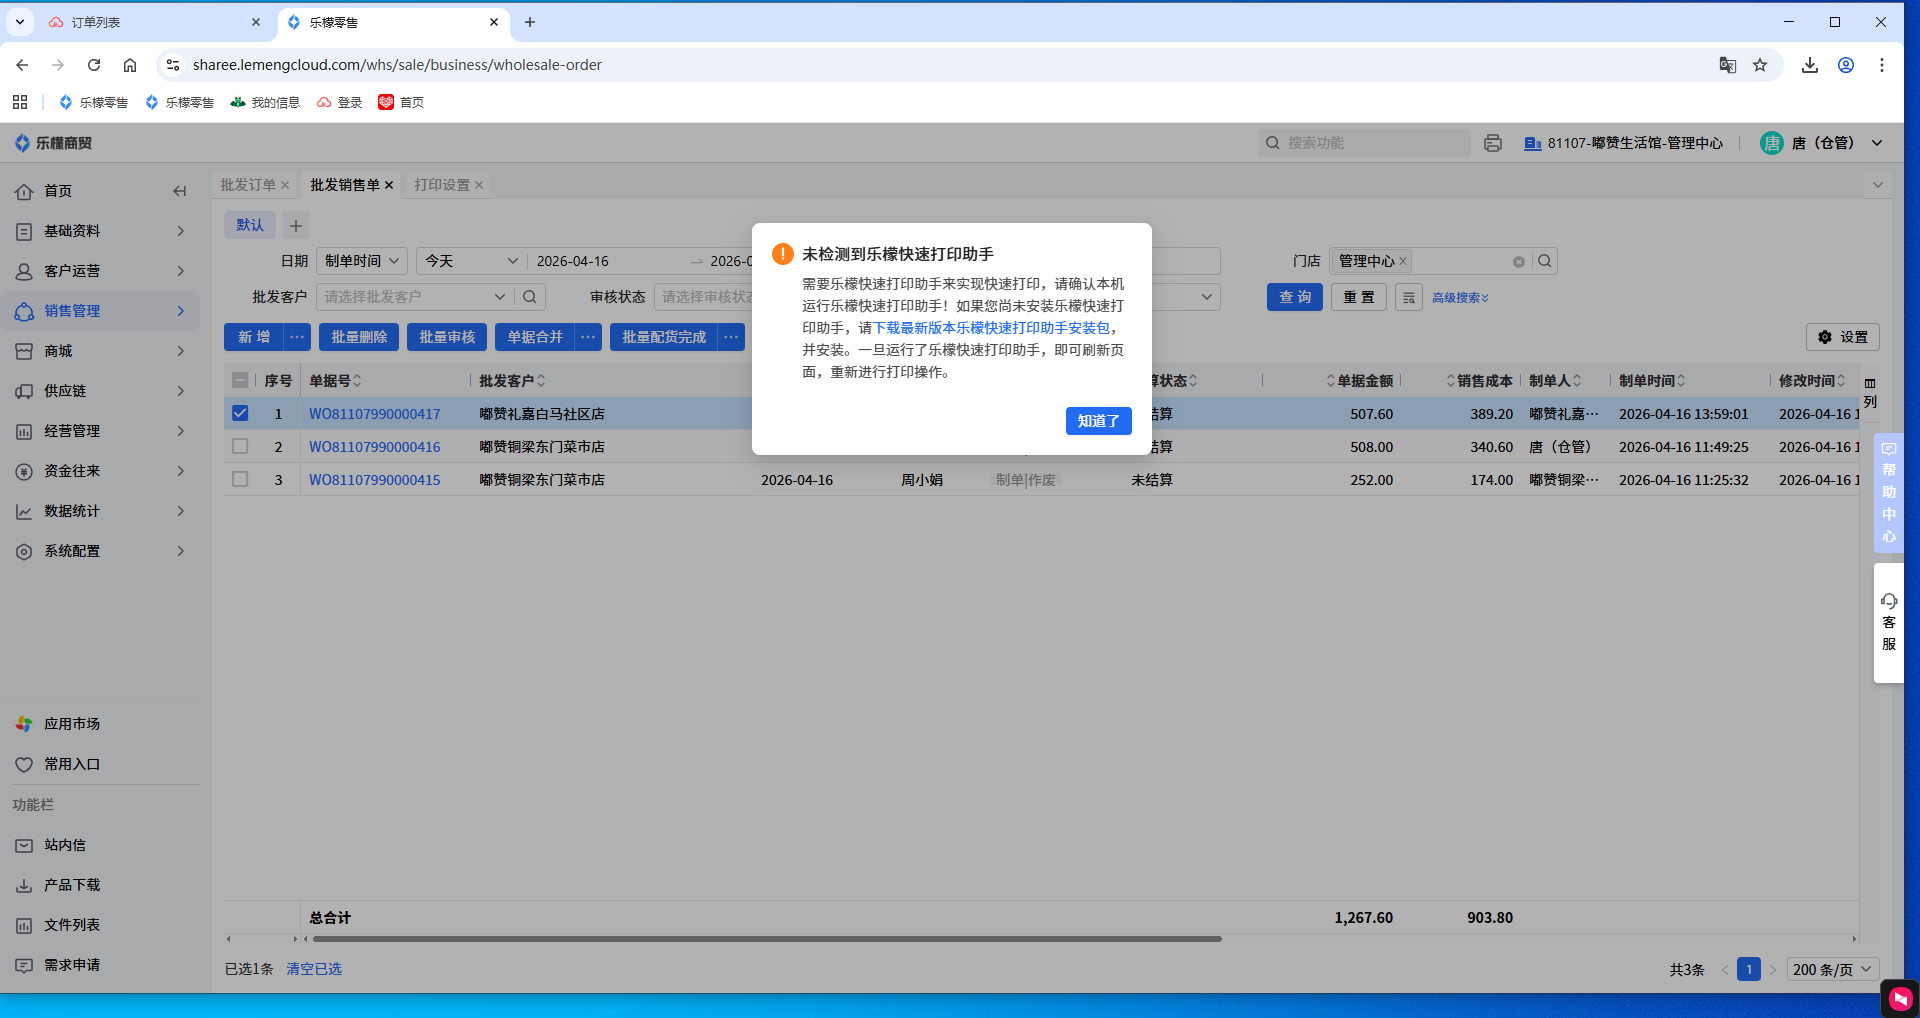Image resolution: width=1920 pixels, height=1018 pixels.
Task: Click the 批量审核 button
Action: (x=447, y=337)
